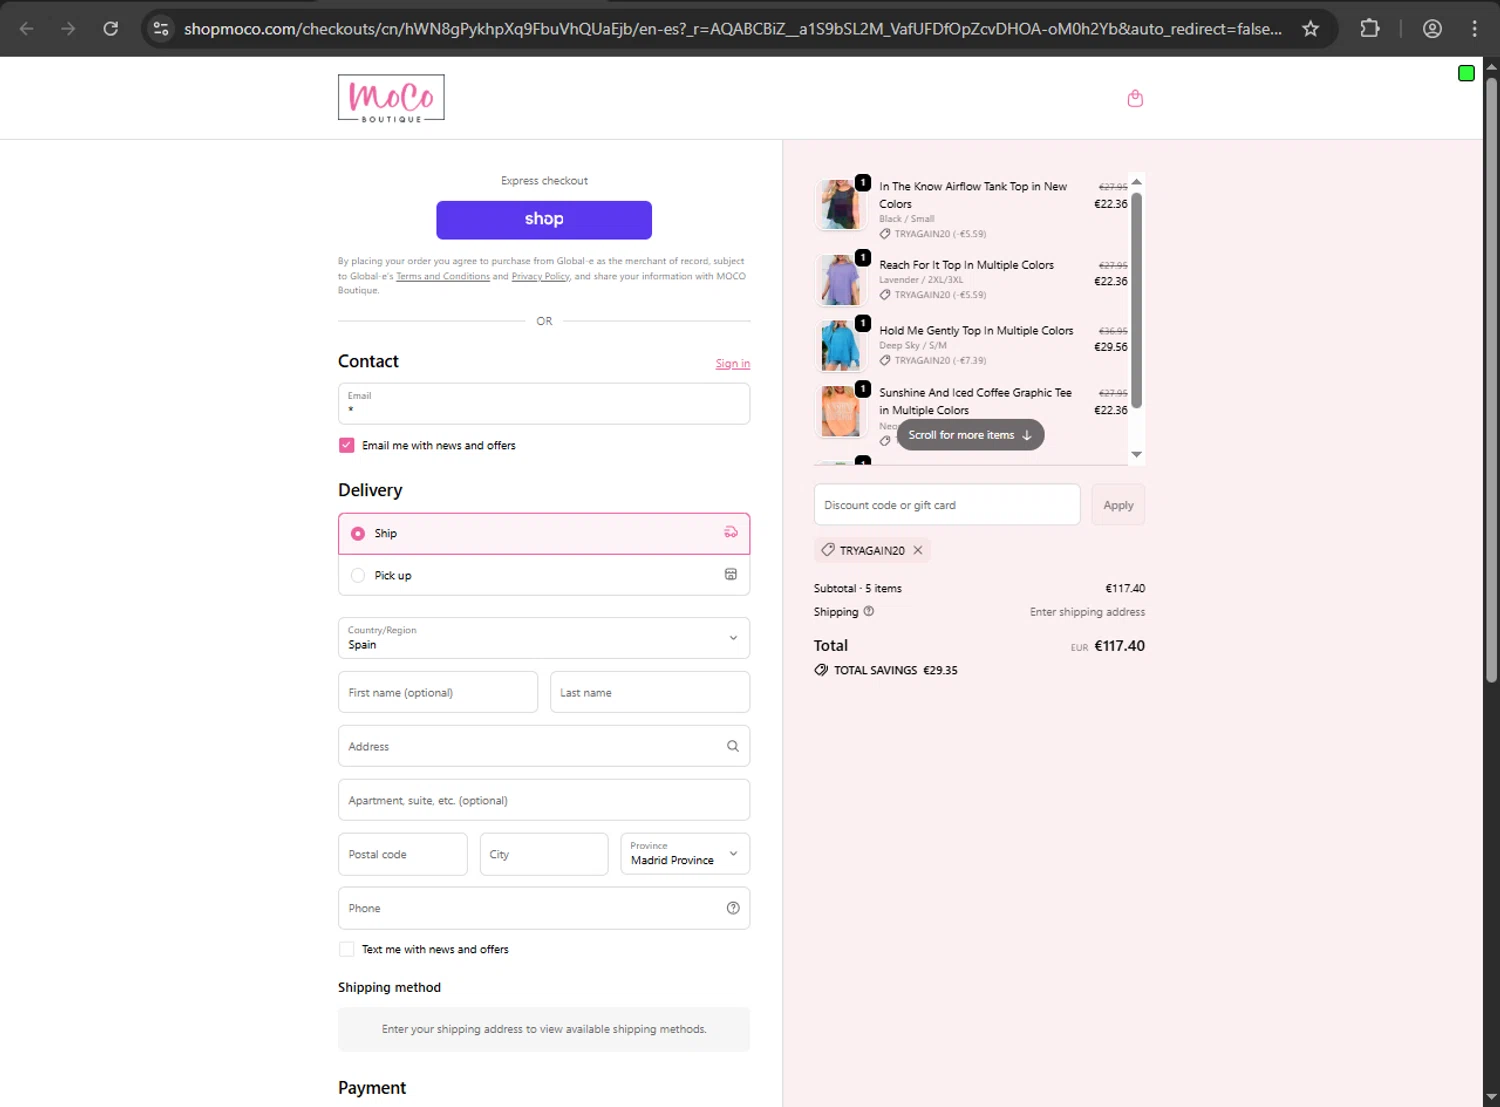The image size is (1500, 1107).
Task: Click the Hold Me Gently Top thumbnail
Action: (840, 345)
